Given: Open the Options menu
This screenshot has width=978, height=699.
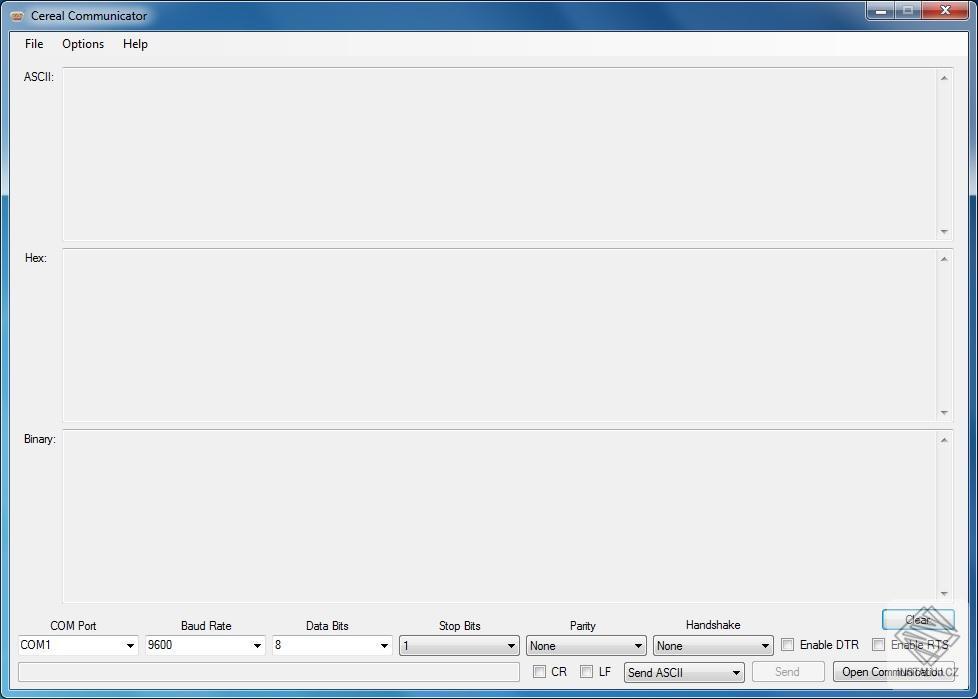Looking at the screenshot, I should [x=83, y=44].
